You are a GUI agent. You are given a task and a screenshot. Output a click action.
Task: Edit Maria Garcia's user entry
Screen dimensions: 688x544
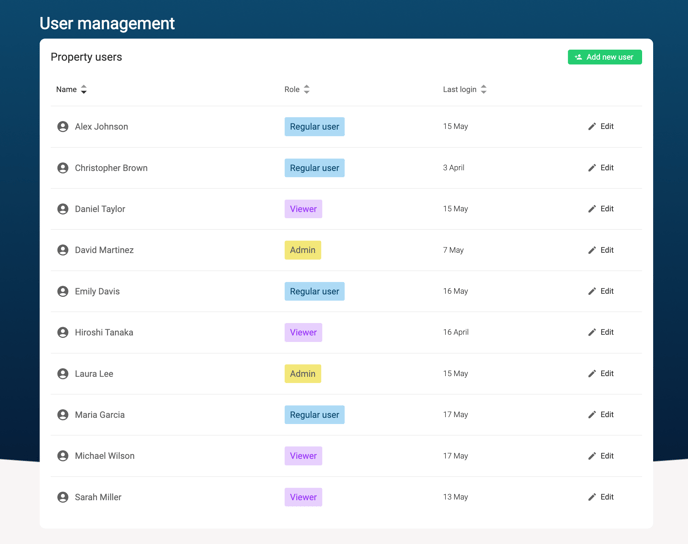pyautogui.click(x=601, y=415)
